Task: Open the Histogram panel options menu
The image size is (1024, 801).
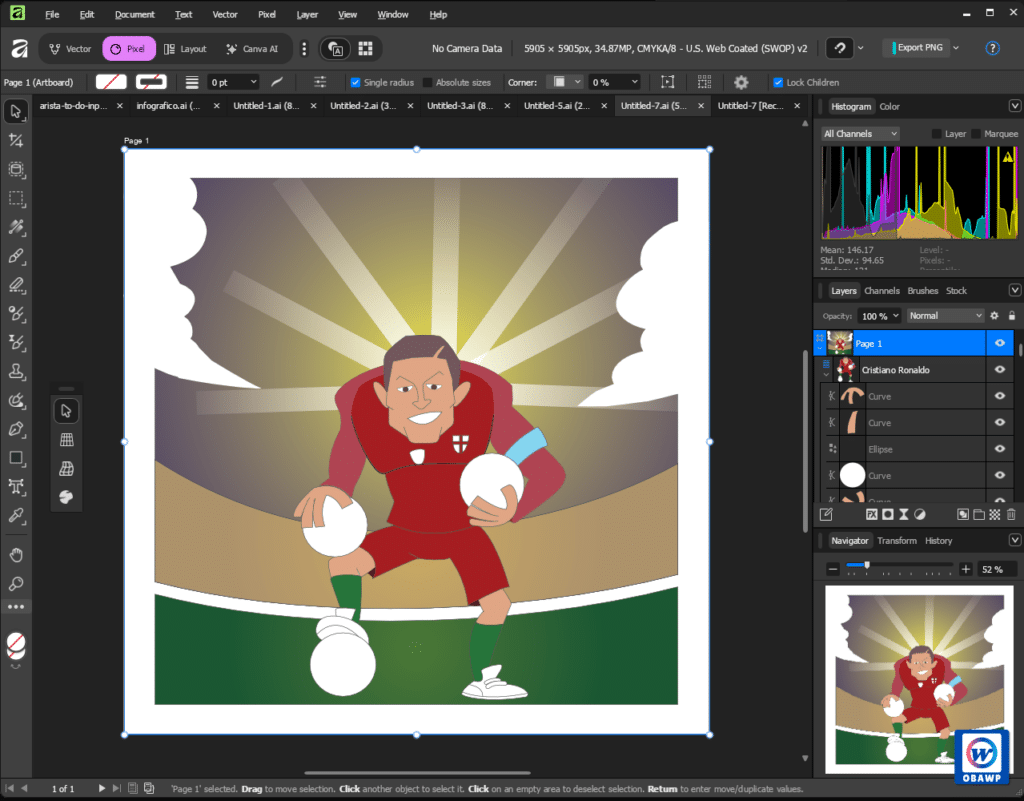Action: coord(1015,106)
